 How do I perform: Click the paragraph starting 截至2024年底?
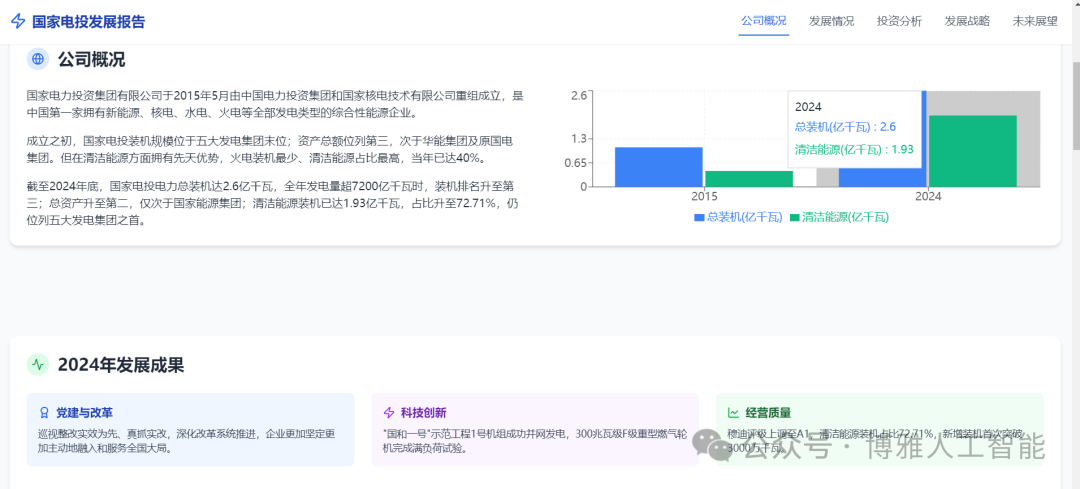coord(272,203)
